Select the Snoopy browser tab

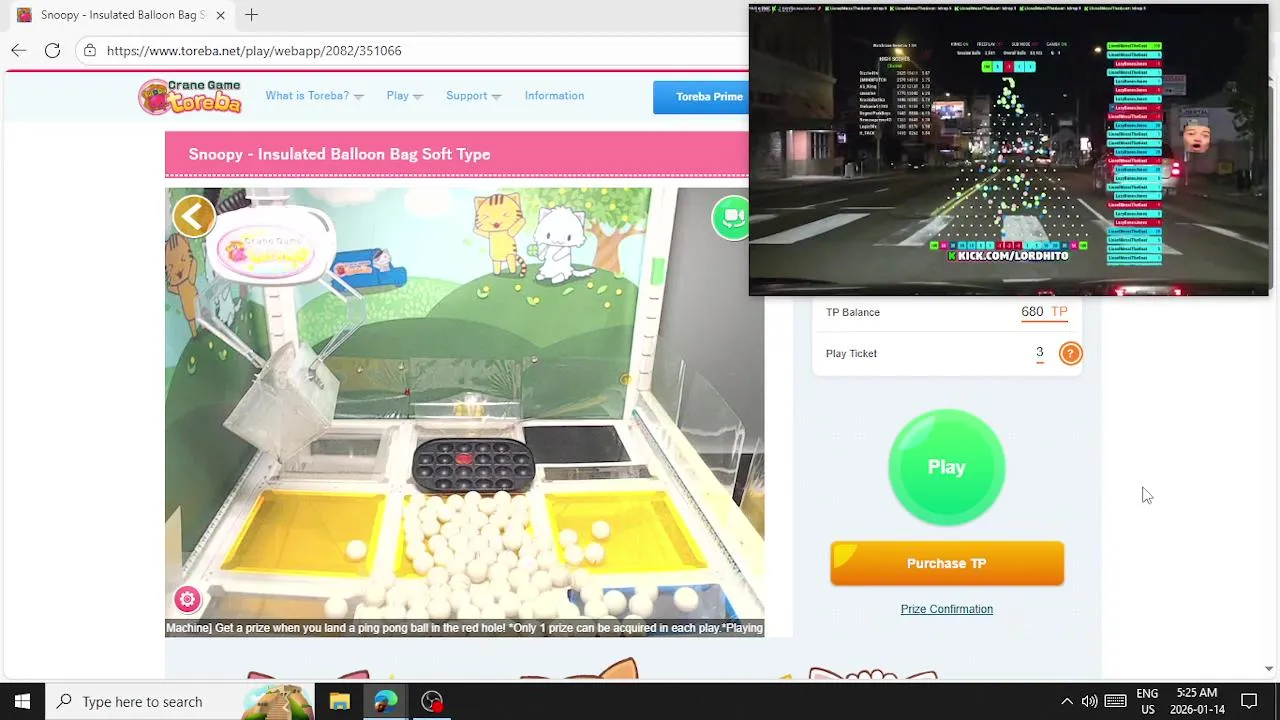click(122, 15)
